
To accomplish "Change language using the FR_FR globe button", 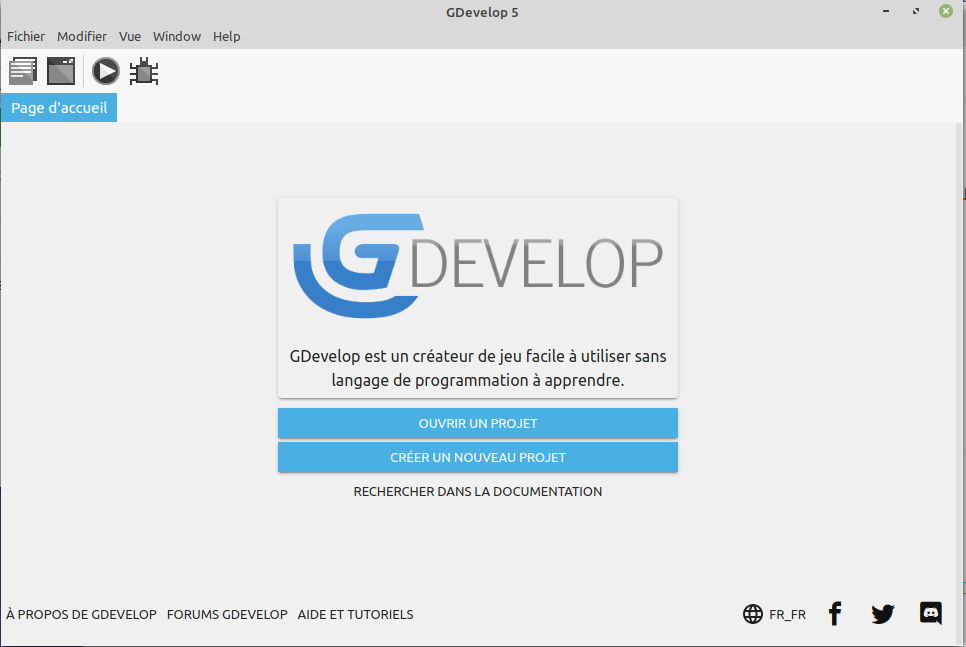I will pos(775,614).
